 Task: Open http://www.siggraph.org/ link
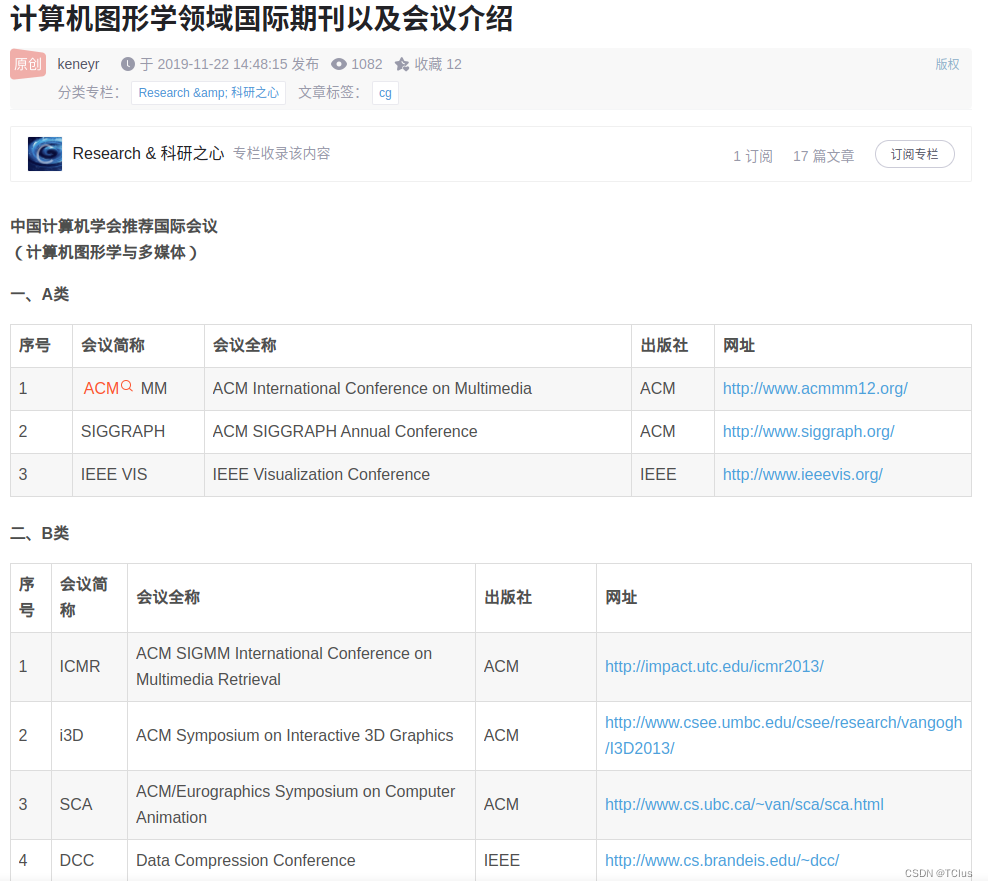[808, 432]
